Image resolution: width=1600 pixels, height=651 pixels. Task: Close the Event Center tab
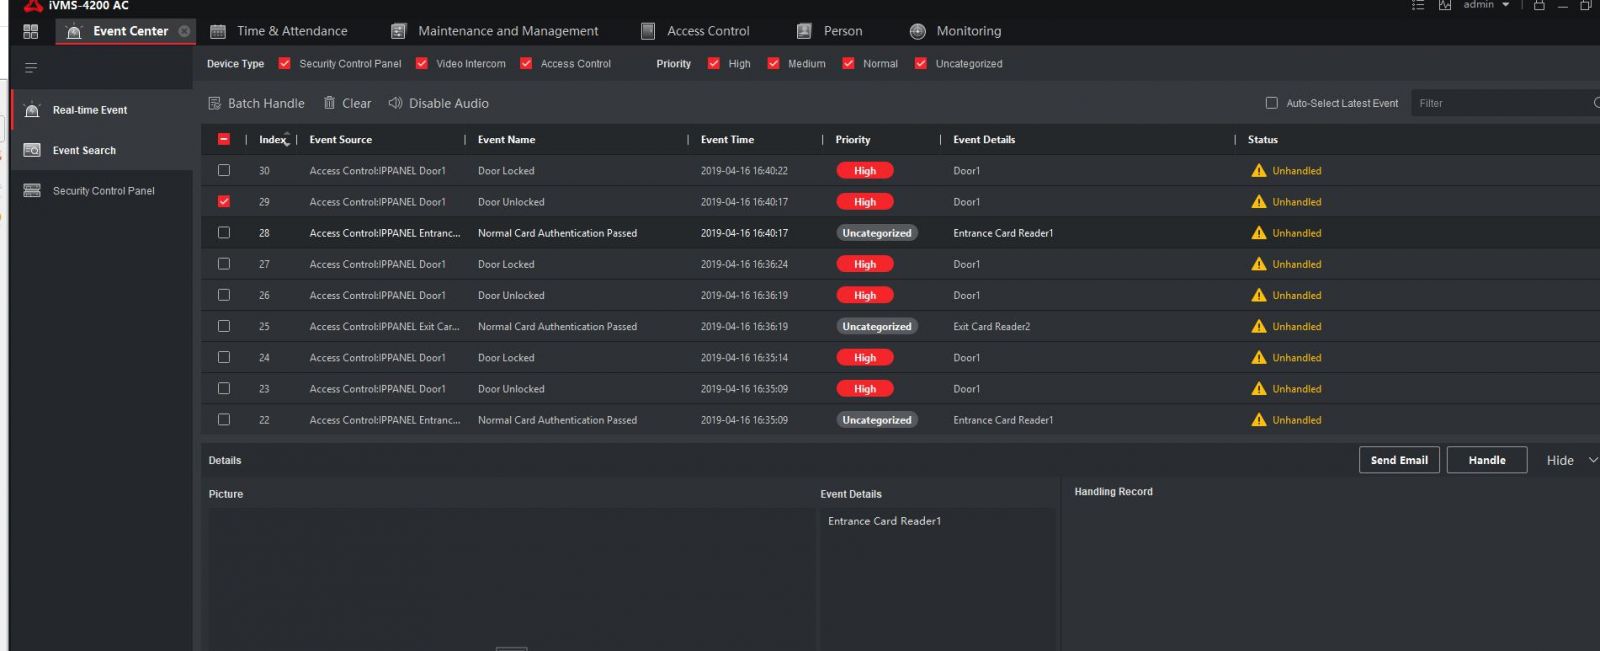(x=184, y=31)
